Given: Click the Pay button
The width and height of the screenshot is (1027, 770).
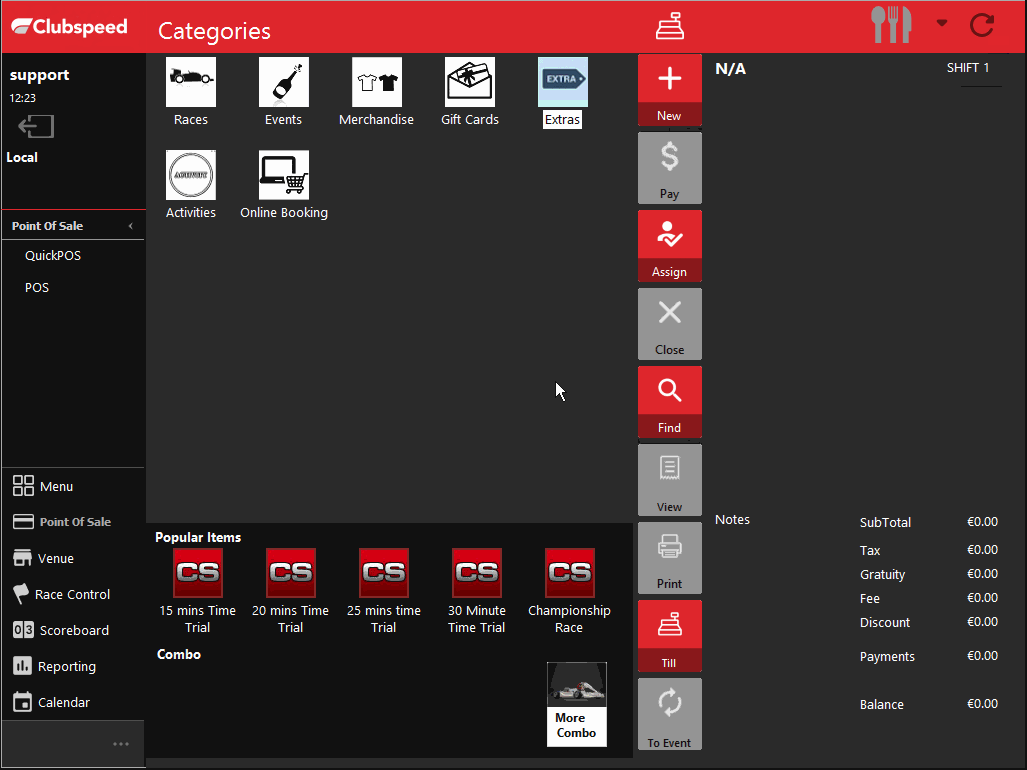Looking at the screenshot, I should pyautogui.click(x=669, y=168).
